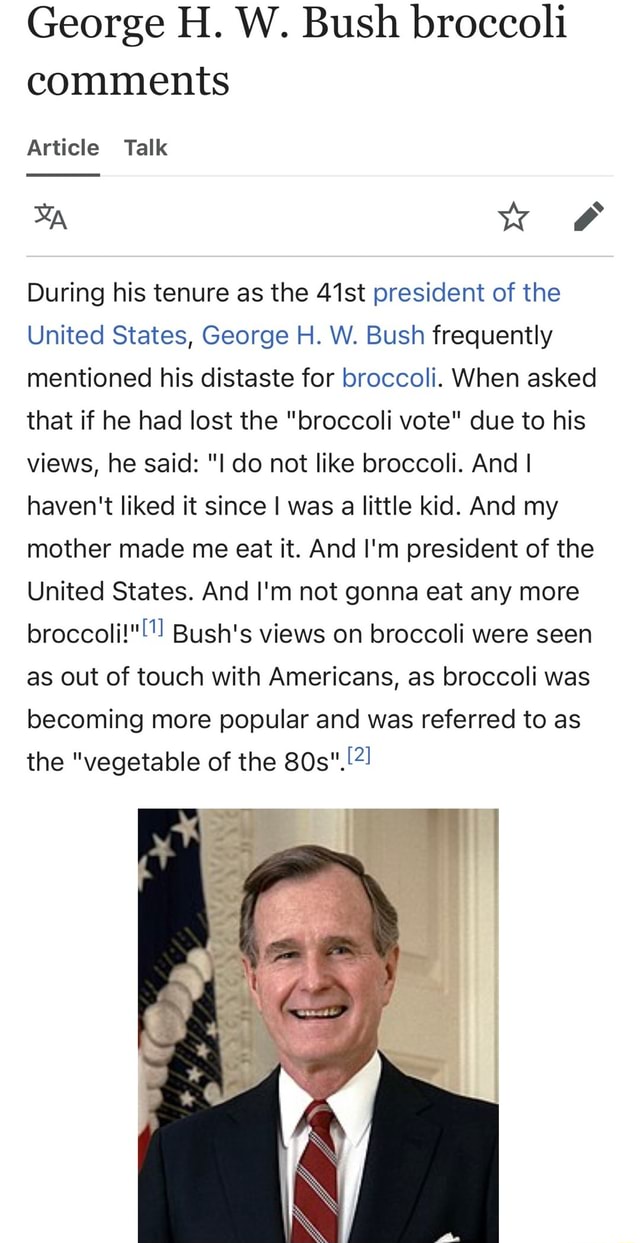This screenshot has height=1243, width=640.
Task: Click the 'broccoli' link
Action: click(388, 378)
